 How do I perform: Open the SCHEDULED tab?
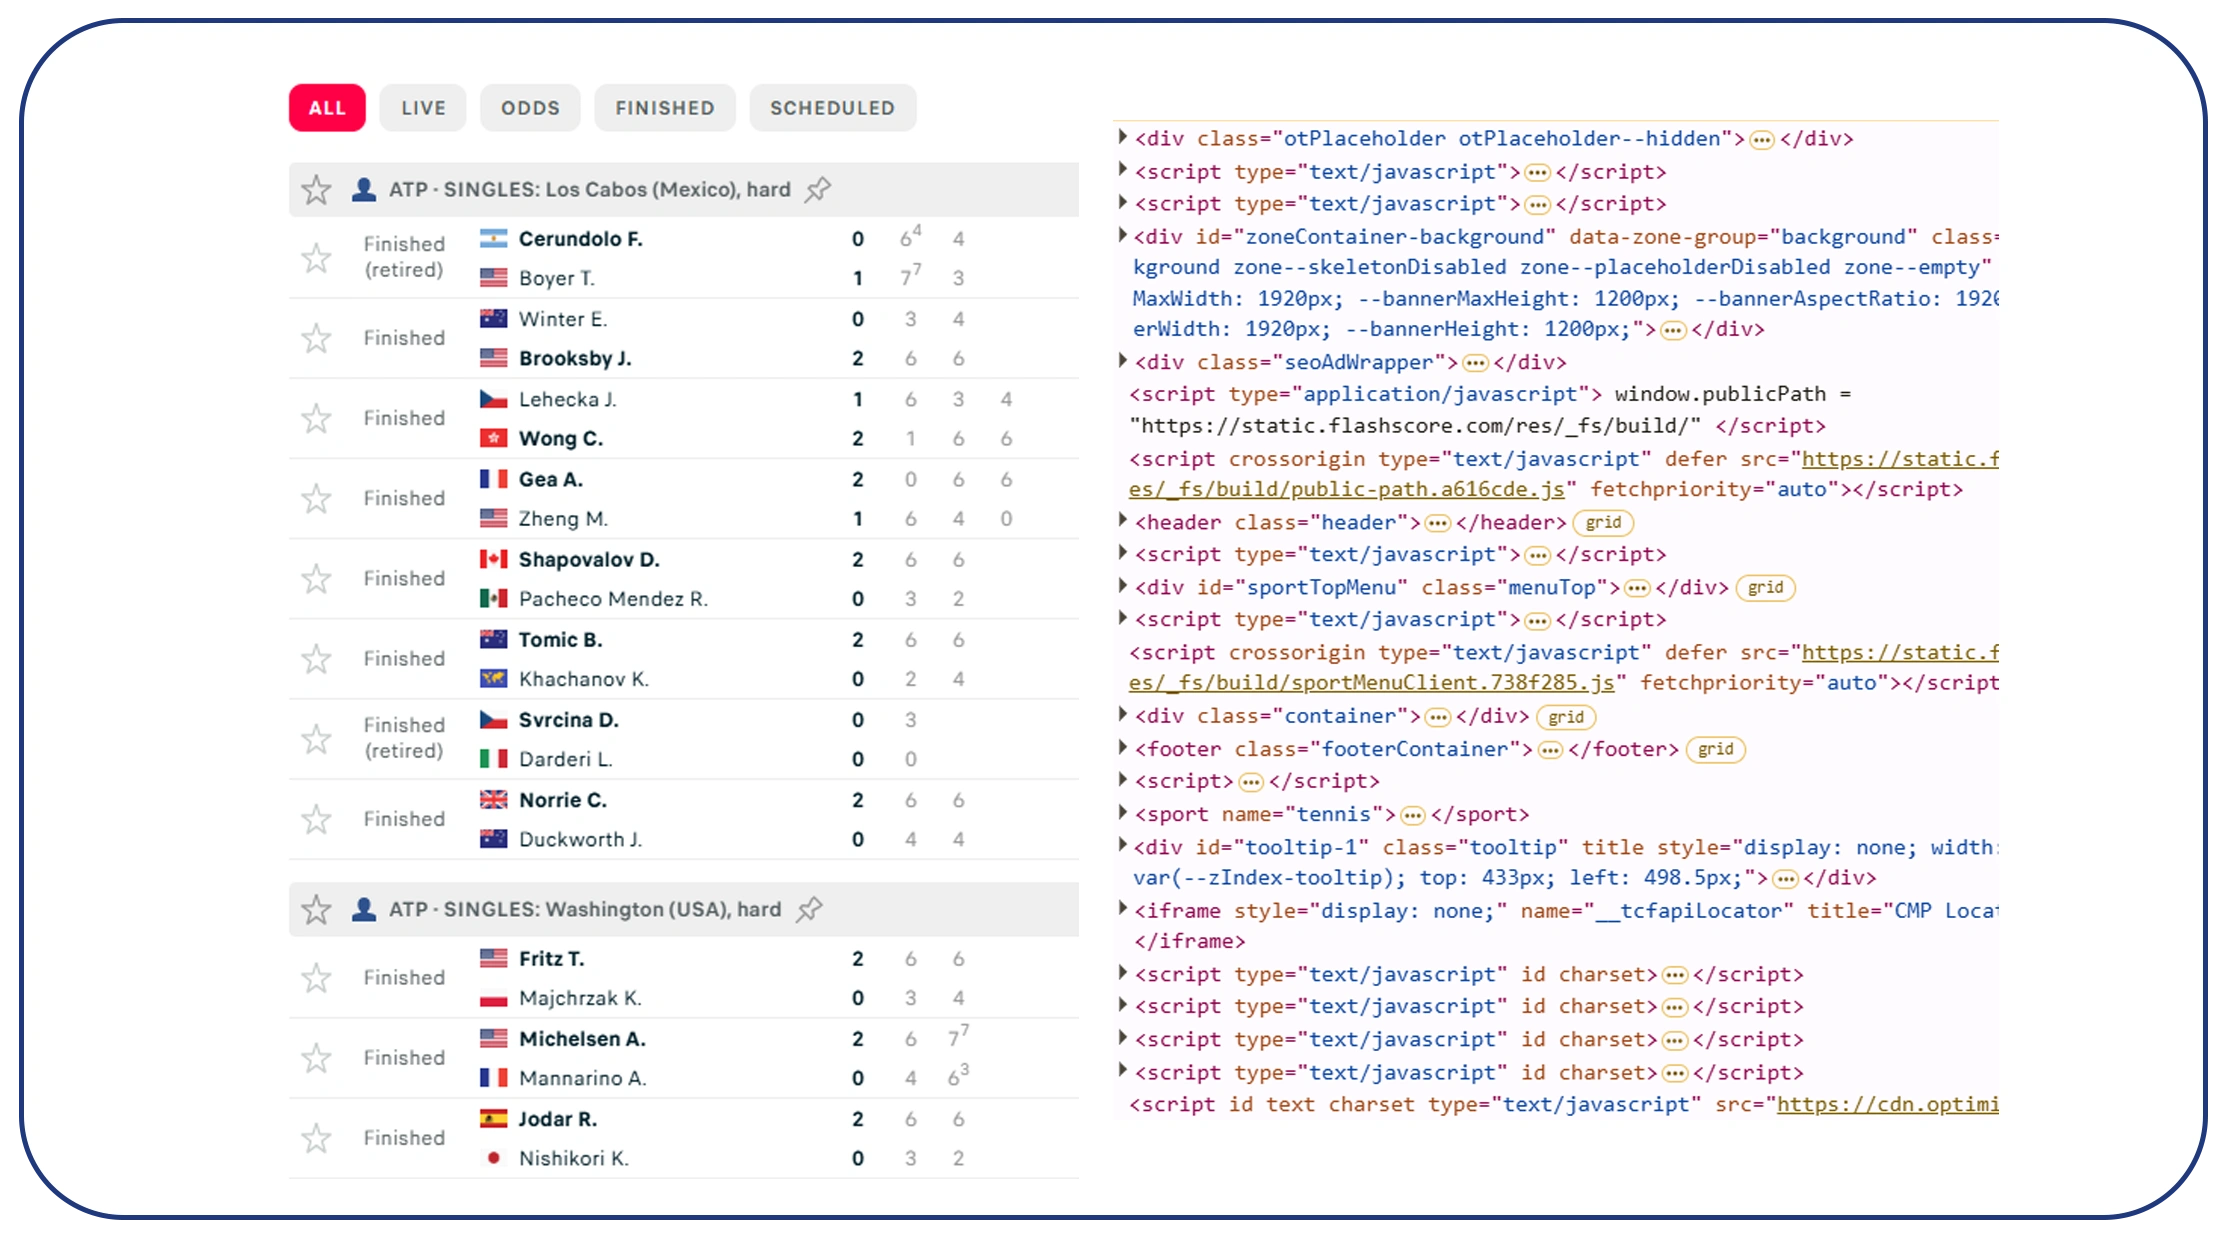pyautogui.click(x=832, y=108)
